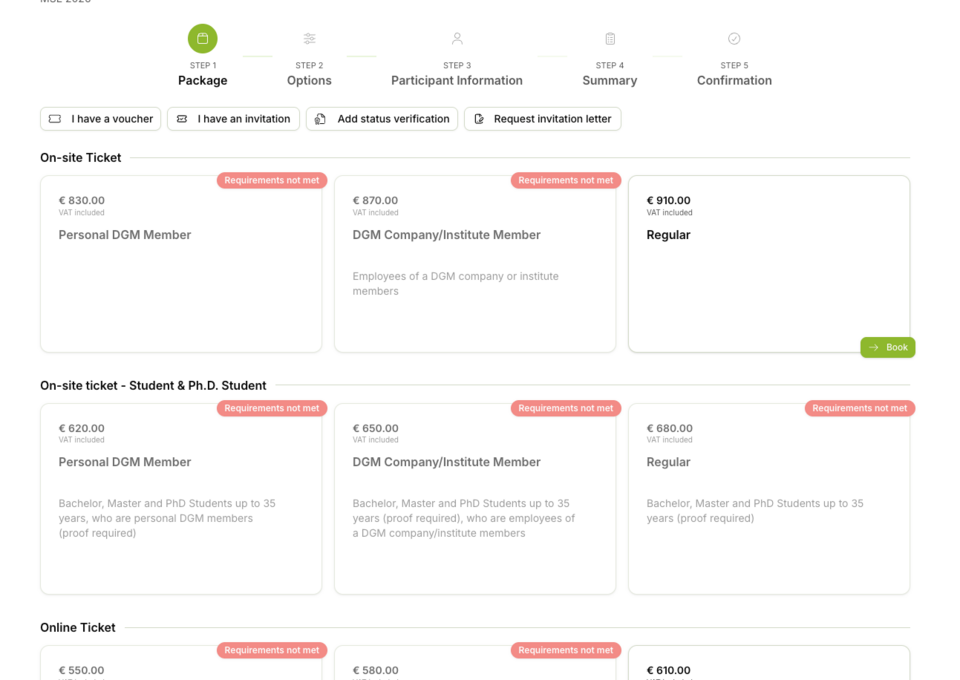Viewport: 960px width, 680px height.
Task: Click Requirements not met badge on € 580.00 card
Action: click(x=566, y=650)
